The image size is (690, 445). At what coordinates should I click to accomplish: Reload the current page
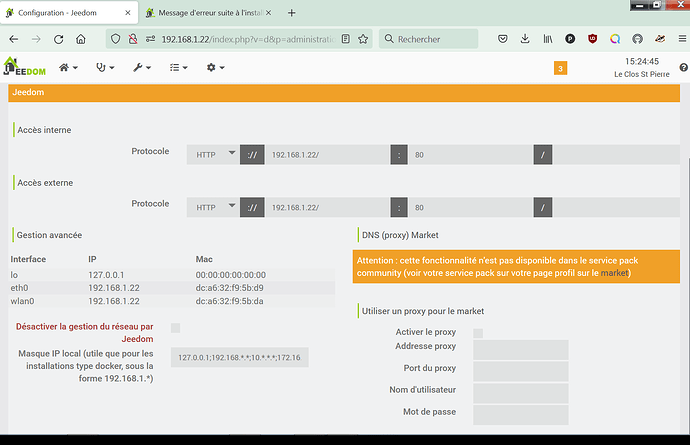click(59, 39)
